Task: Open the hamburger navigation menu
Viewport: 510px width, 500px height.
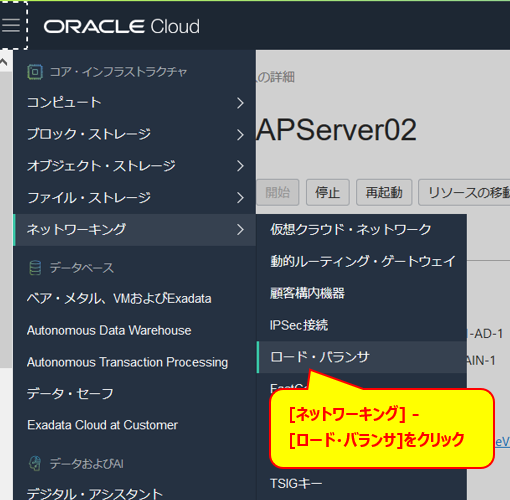Action: tap(11, 25)
